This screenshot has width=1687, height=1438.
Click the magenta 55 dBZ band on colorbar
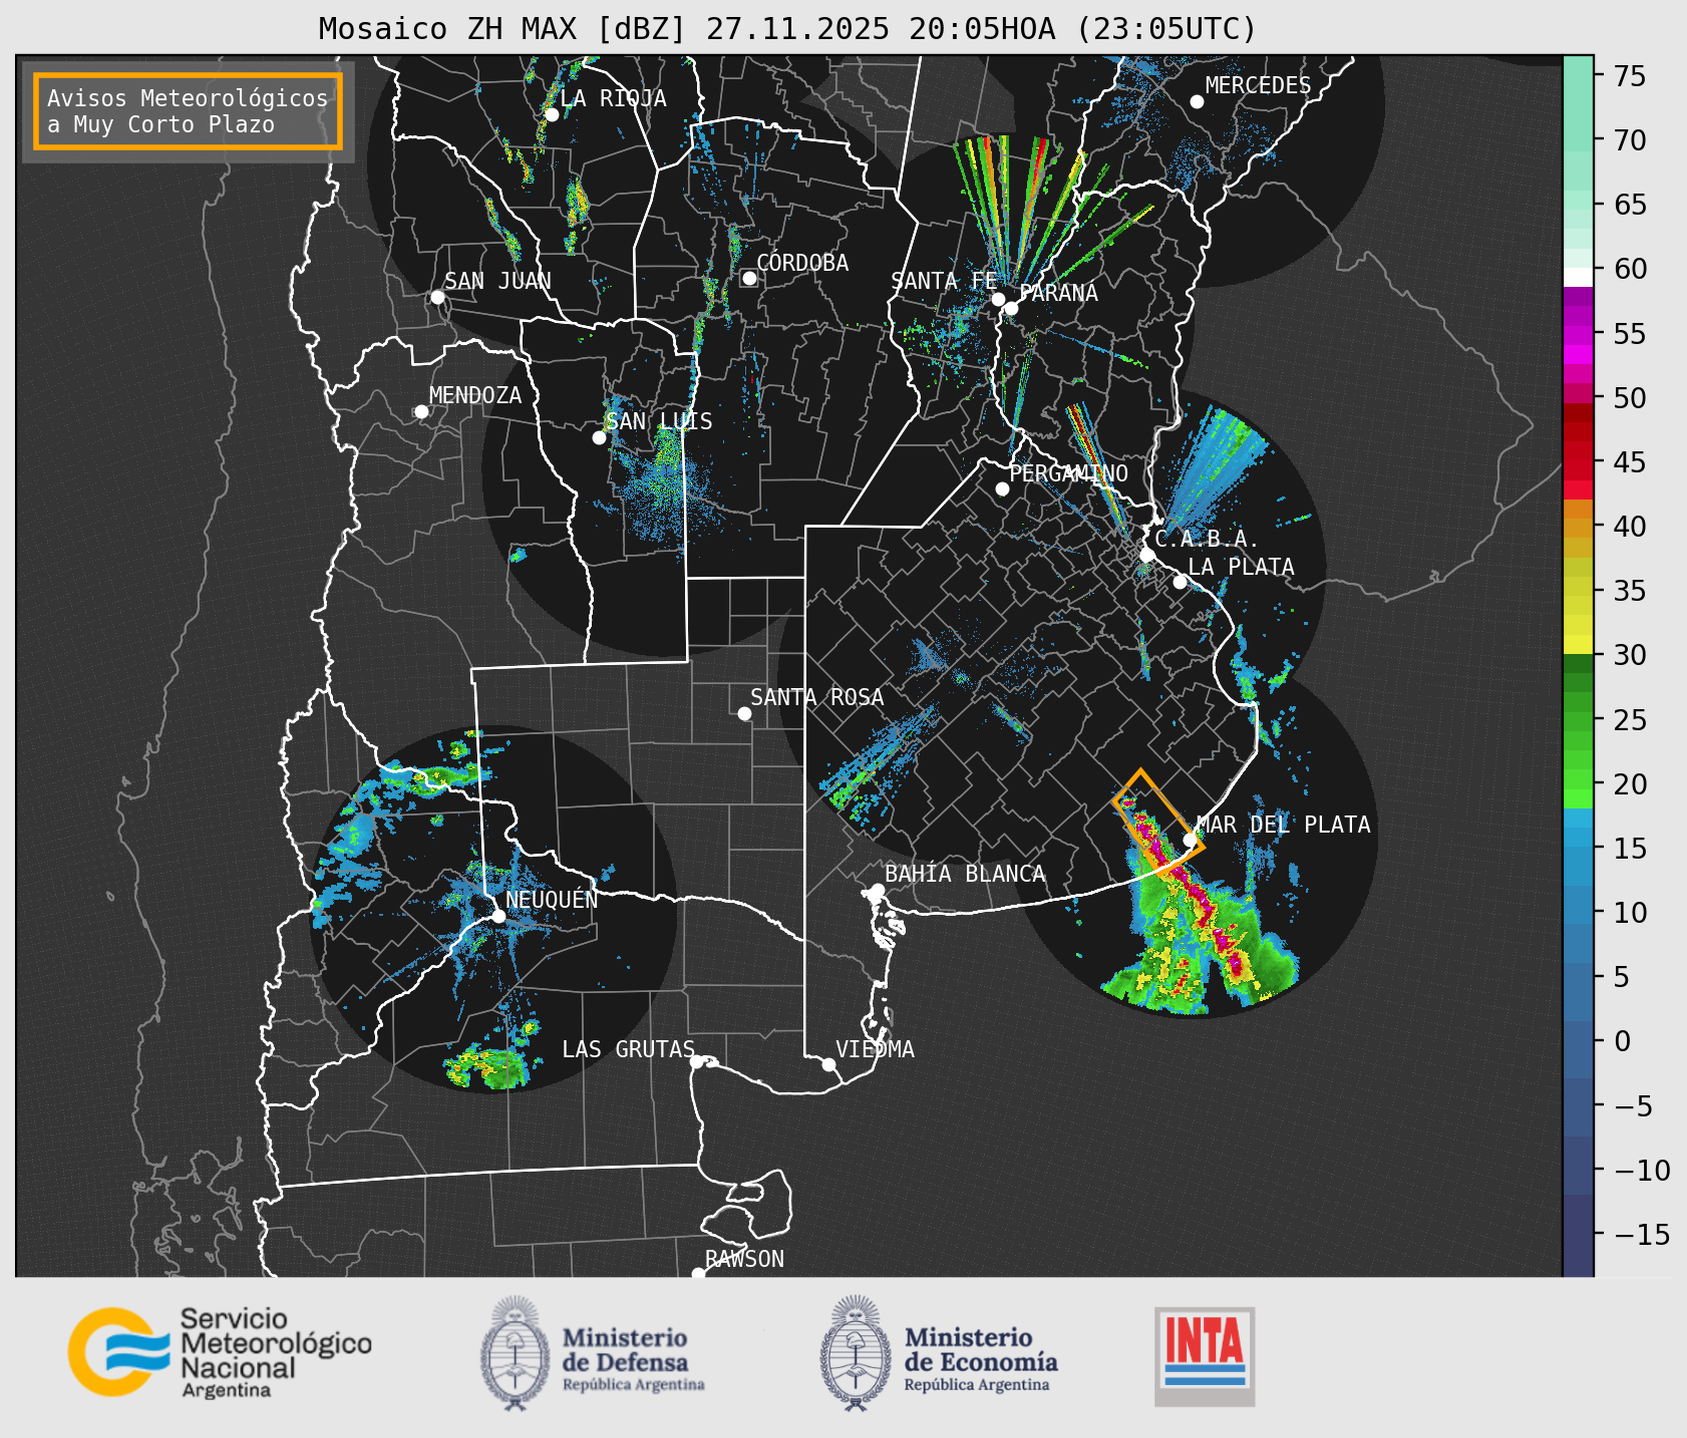tap(1577, 335)
